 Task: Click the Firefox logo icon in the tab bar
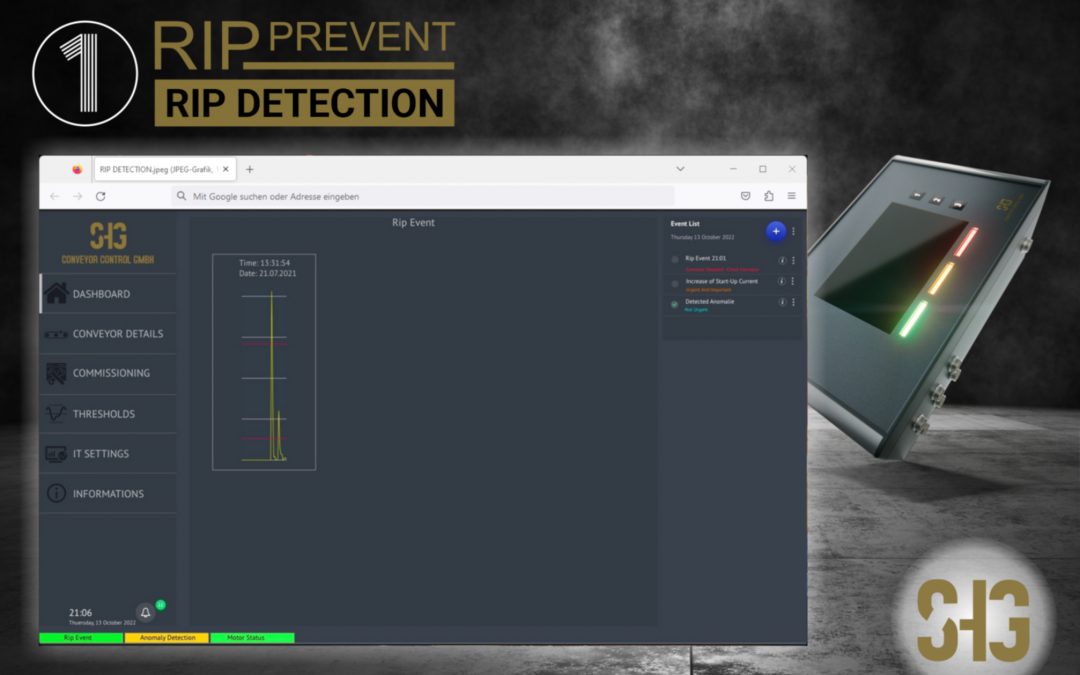pos(77,169)
